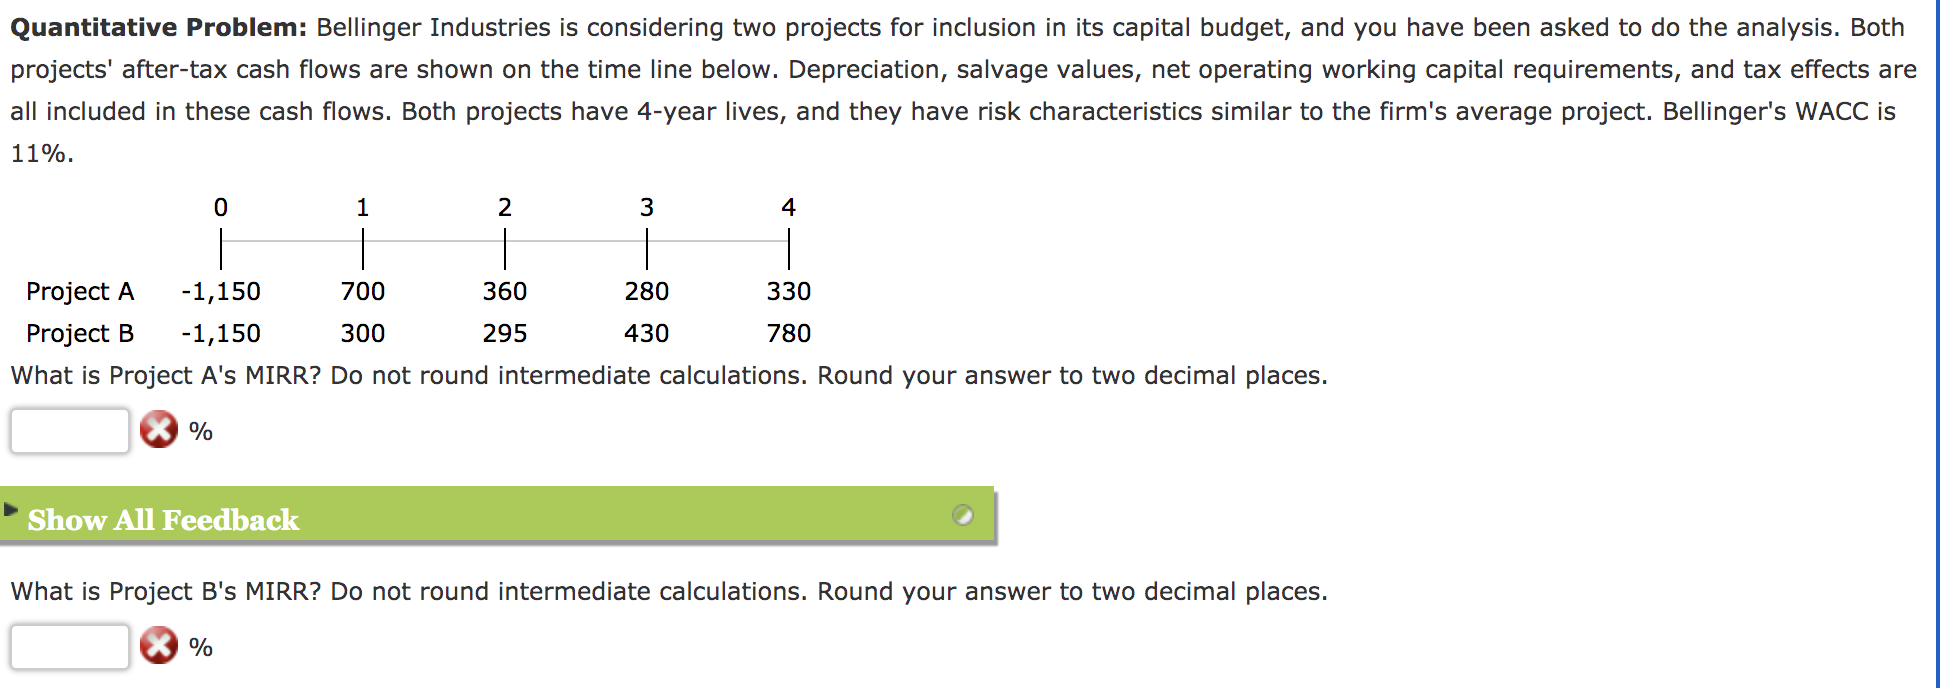This screenshot has height=688, width=1944.
Task: Select the incorrect-answer marker under the feedback section
Action: 158,648
